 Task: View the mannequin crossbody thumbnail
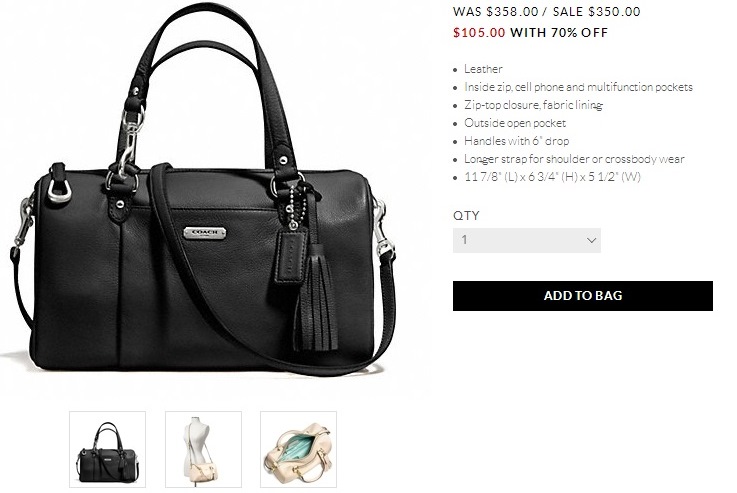tap(204, 449)
